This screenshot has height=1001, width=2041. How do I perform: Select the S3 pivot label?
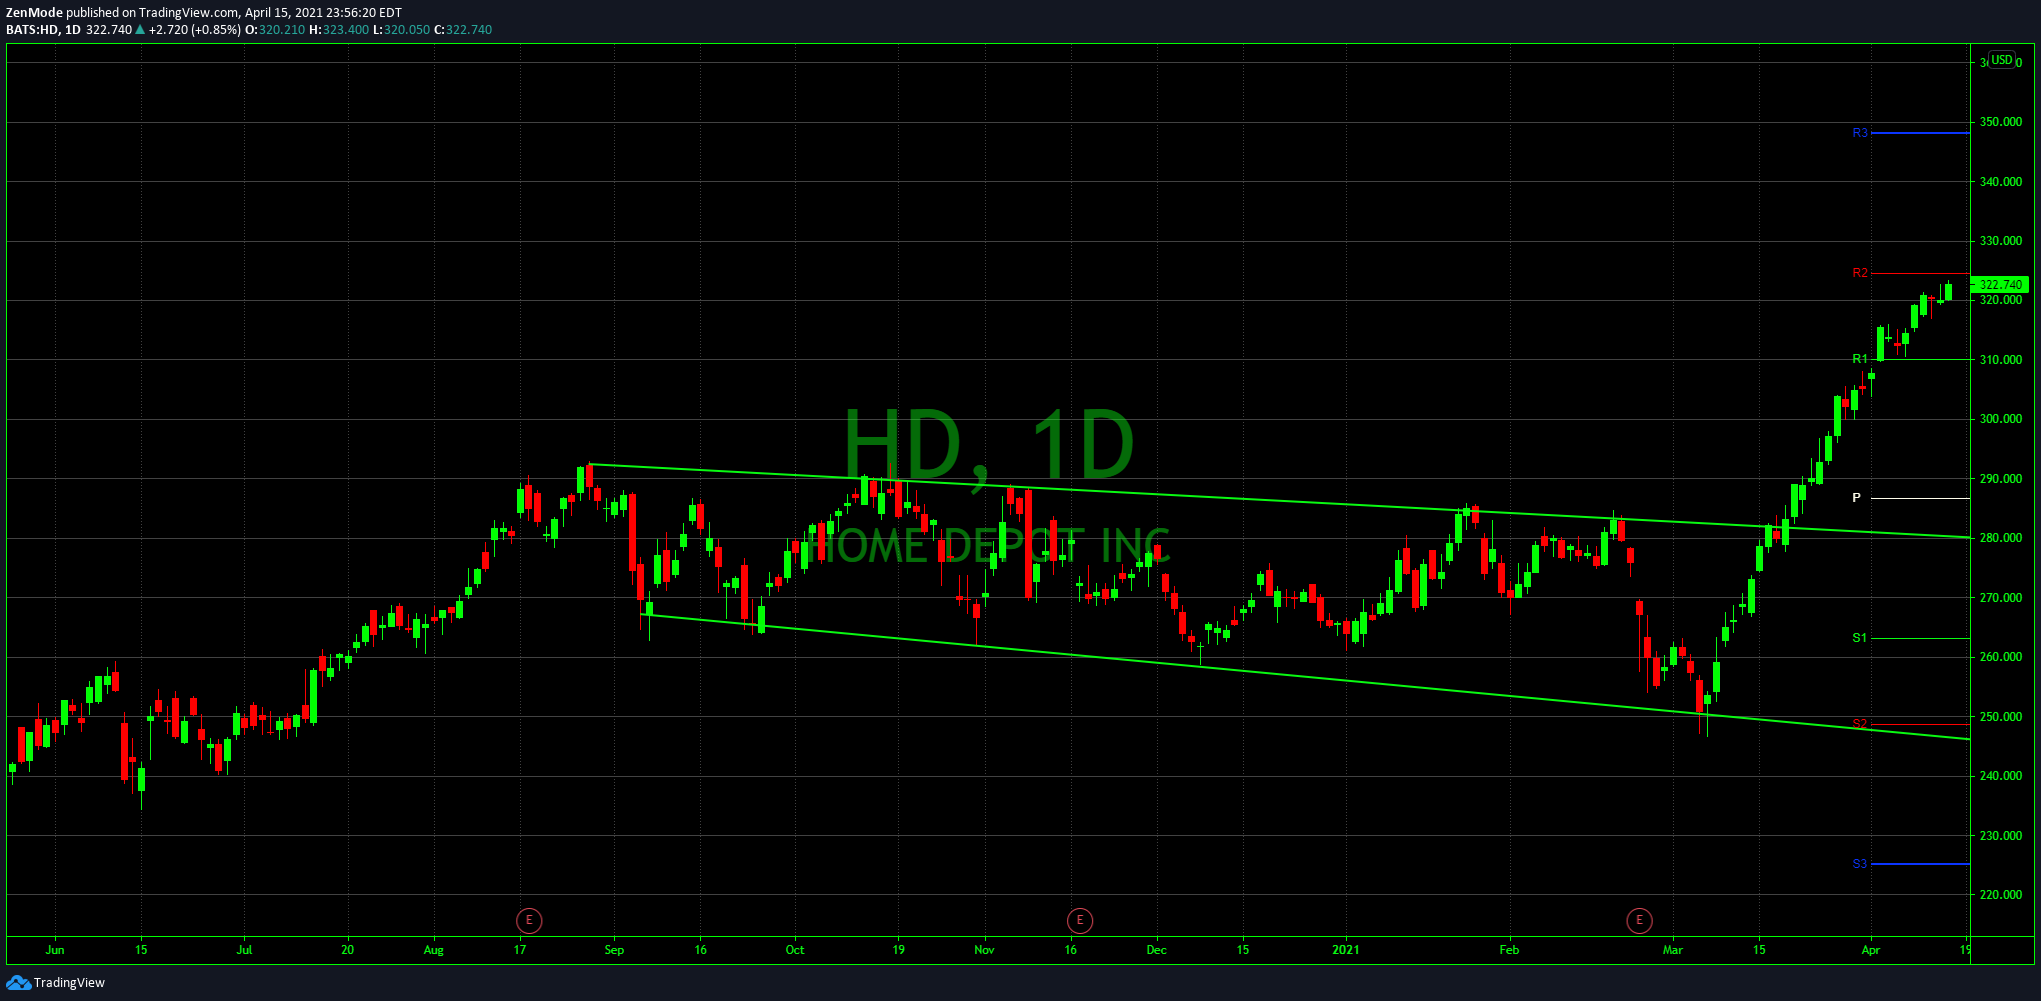click(1860, 864)
